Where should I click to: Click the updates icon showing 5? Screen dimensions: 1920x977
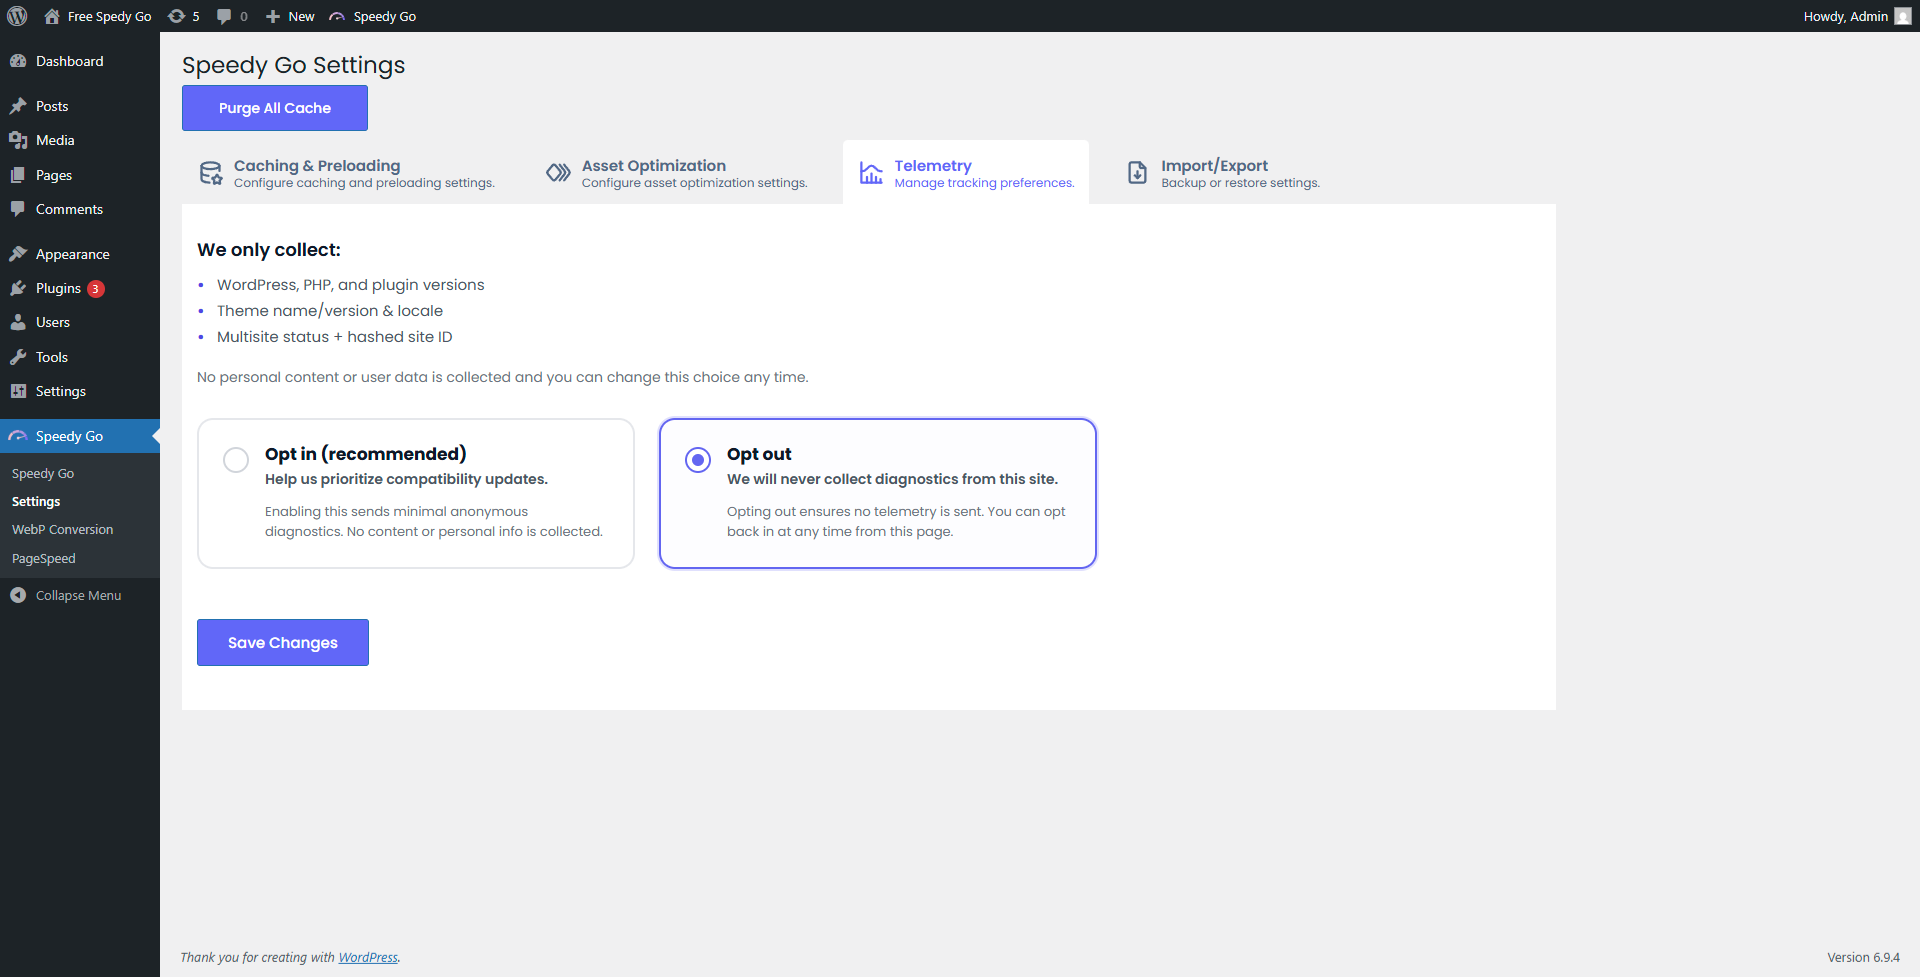click(176, 16)
